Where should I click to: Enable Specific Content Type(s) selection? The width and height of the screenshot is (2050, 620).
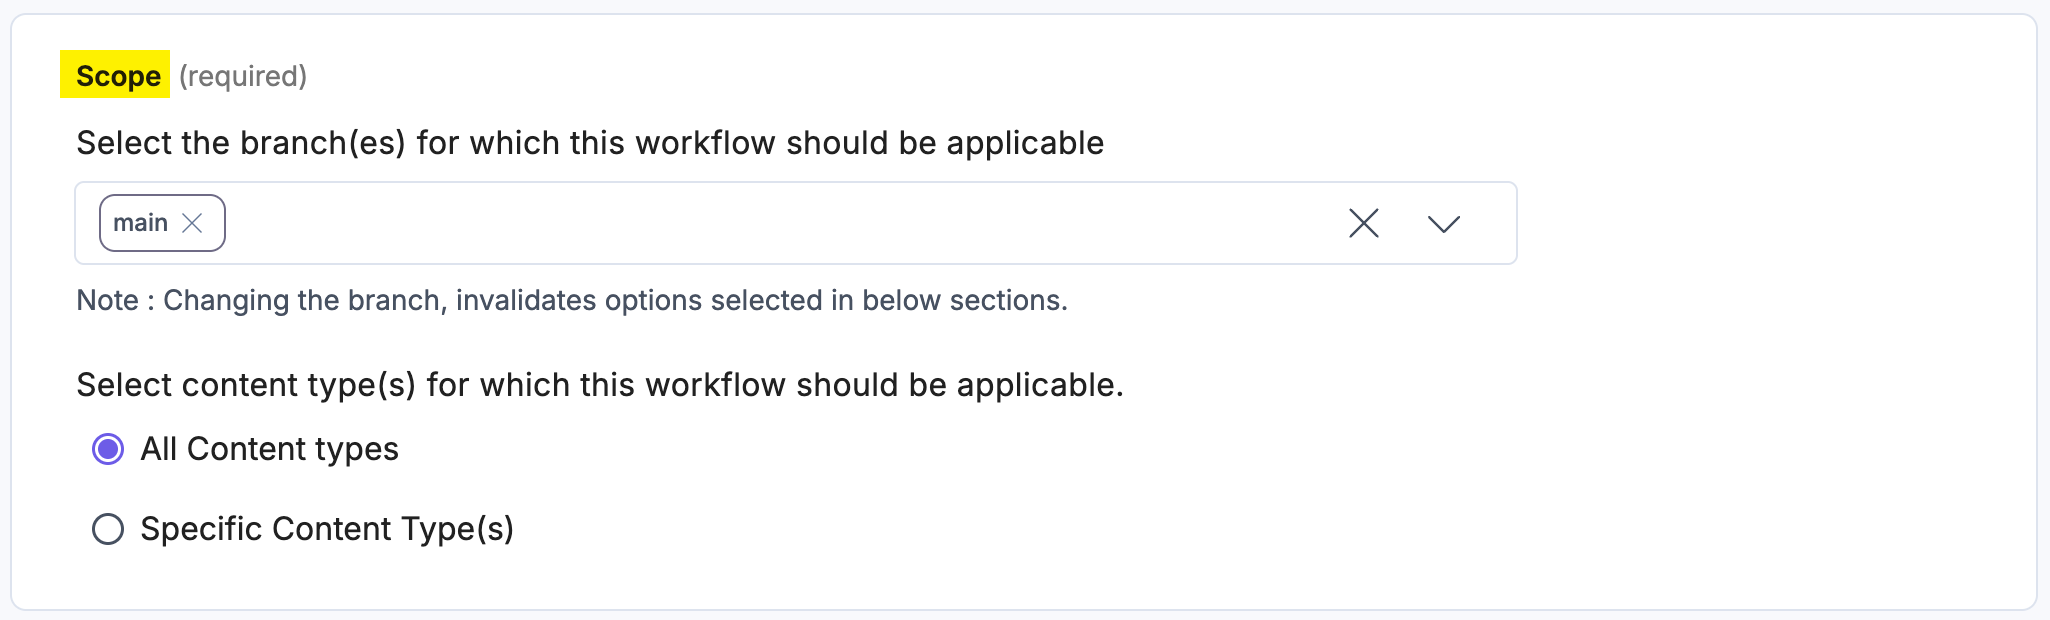pyautogui.click(x=109, y=530)
